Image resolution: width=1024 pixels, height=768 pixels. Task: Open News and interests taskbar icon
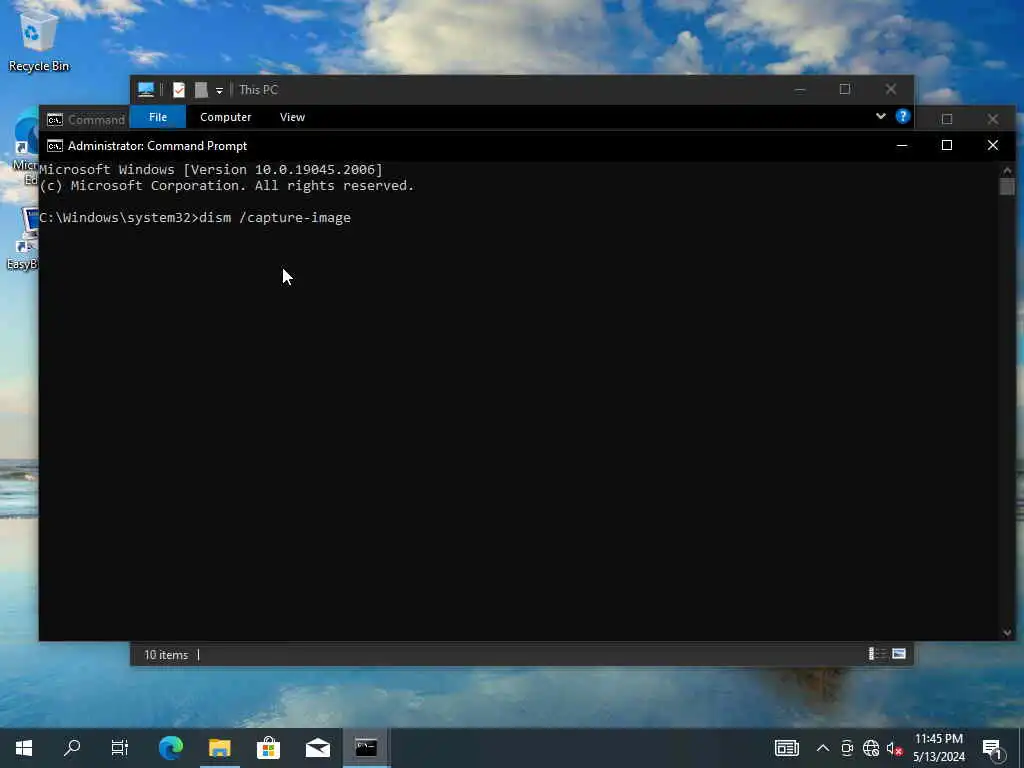(786, 748)
